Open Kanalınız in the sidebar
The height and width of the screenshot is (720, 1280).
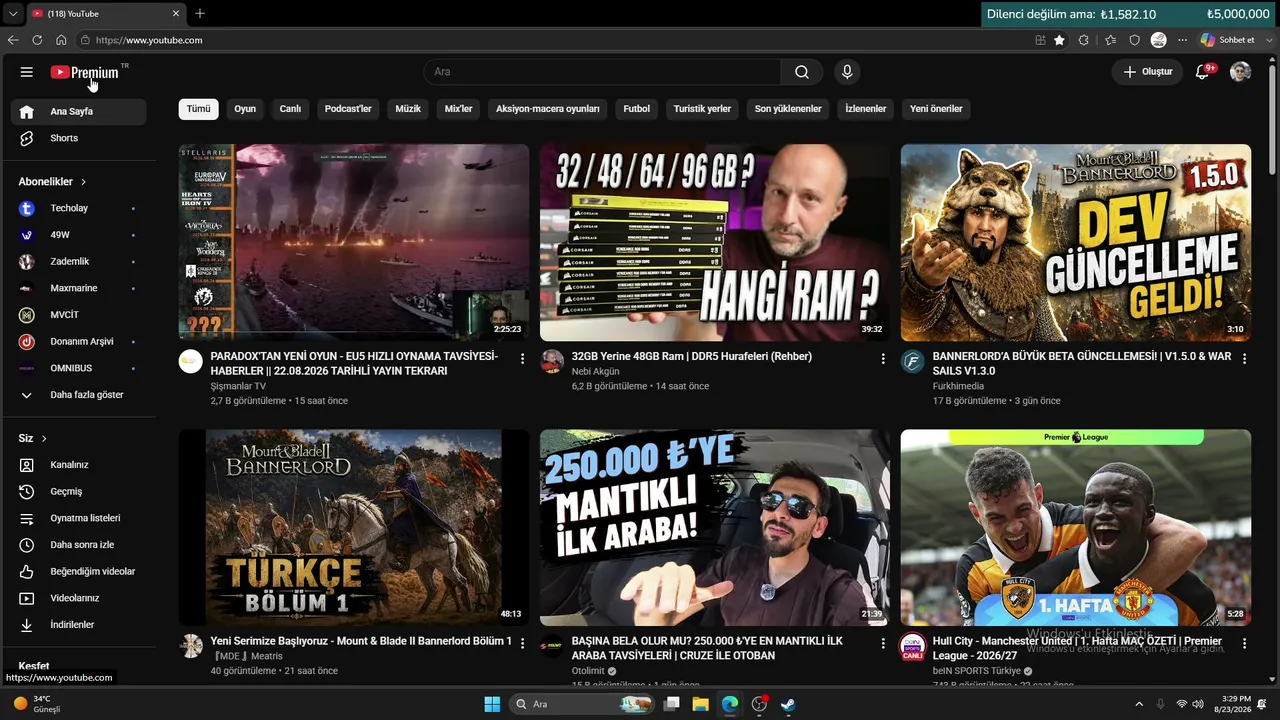coord(79,465)
